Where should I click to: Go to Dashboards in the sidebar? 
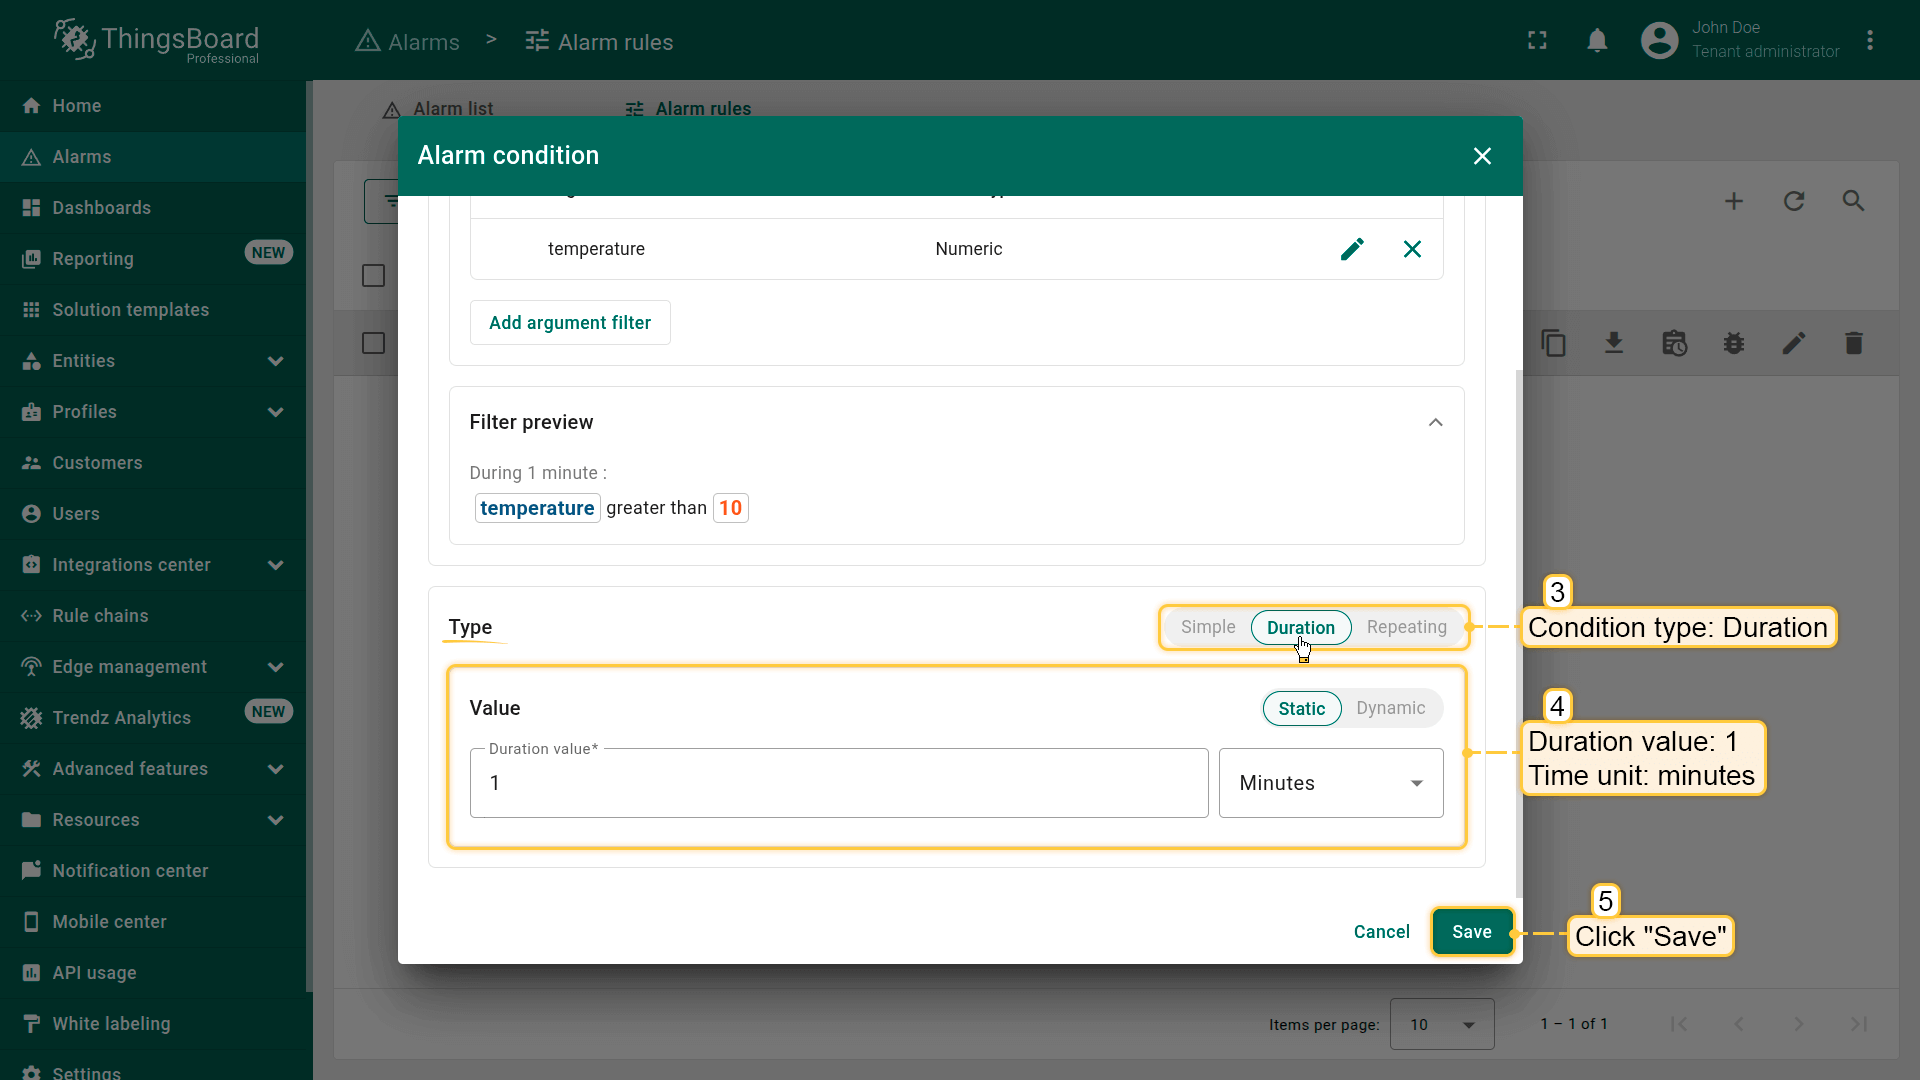[101, 208]
